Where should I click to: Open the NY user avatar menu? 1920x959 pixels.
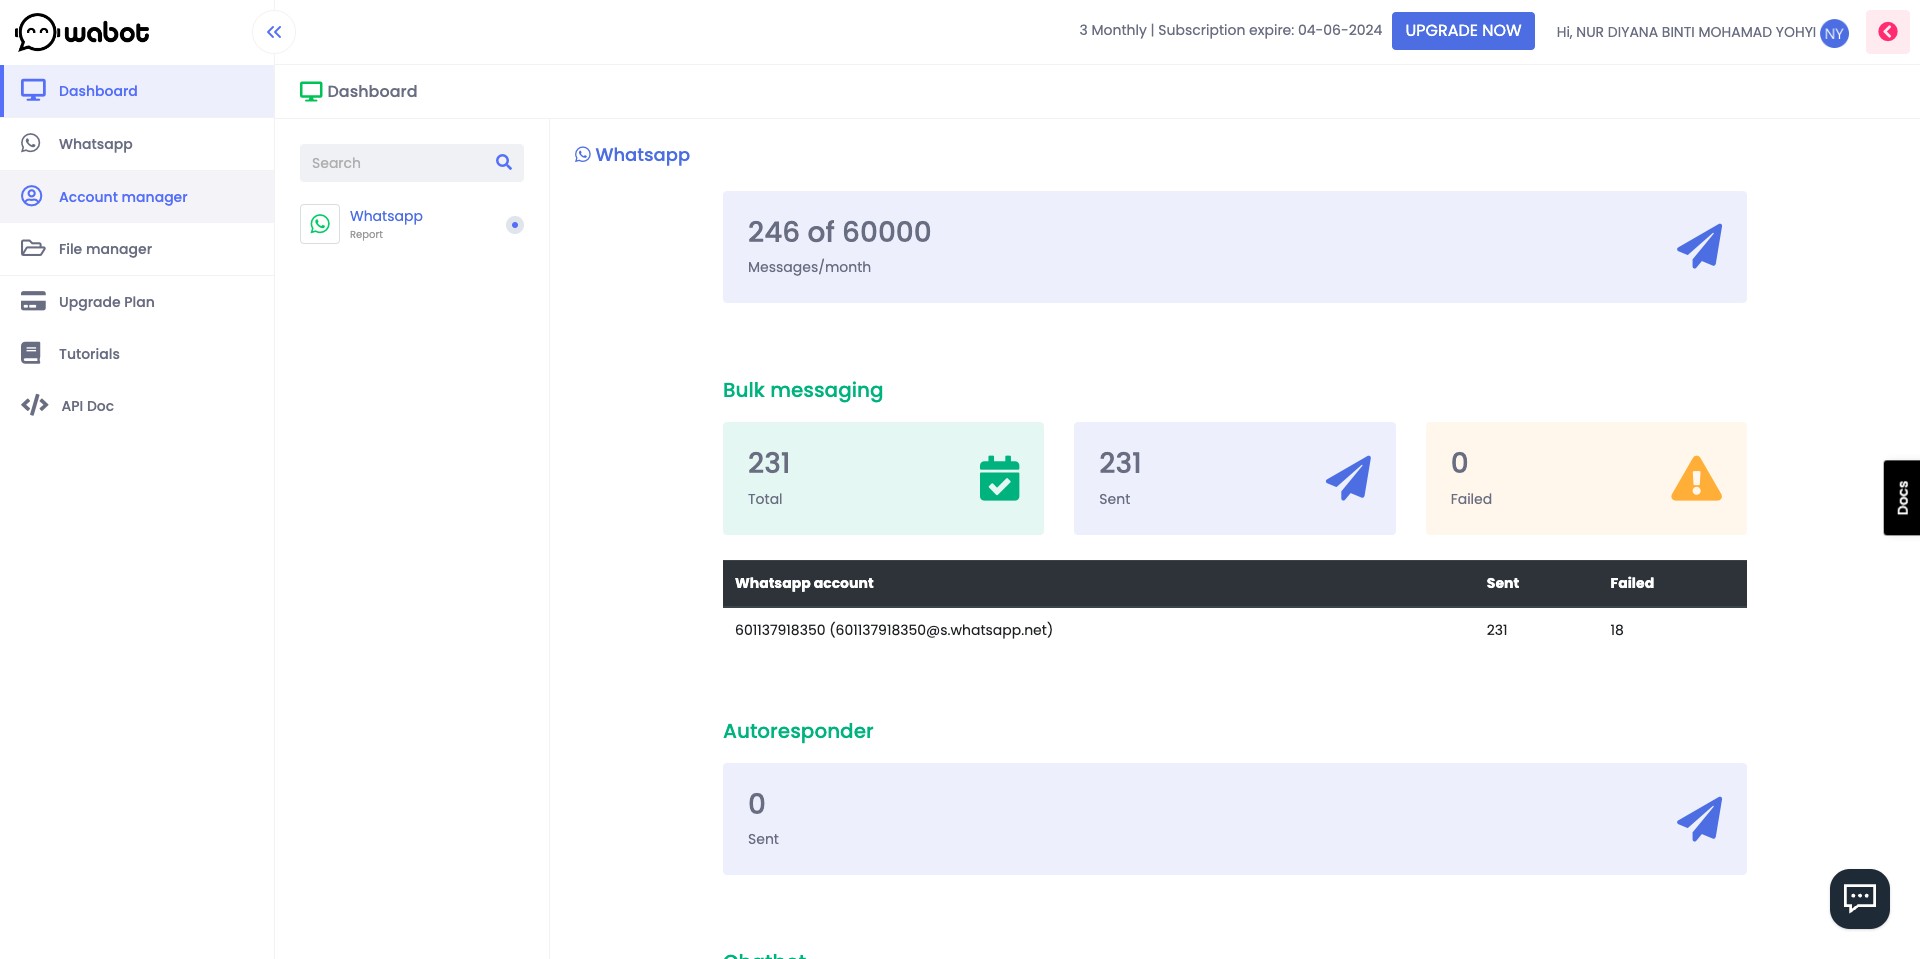pos(1834,33)
